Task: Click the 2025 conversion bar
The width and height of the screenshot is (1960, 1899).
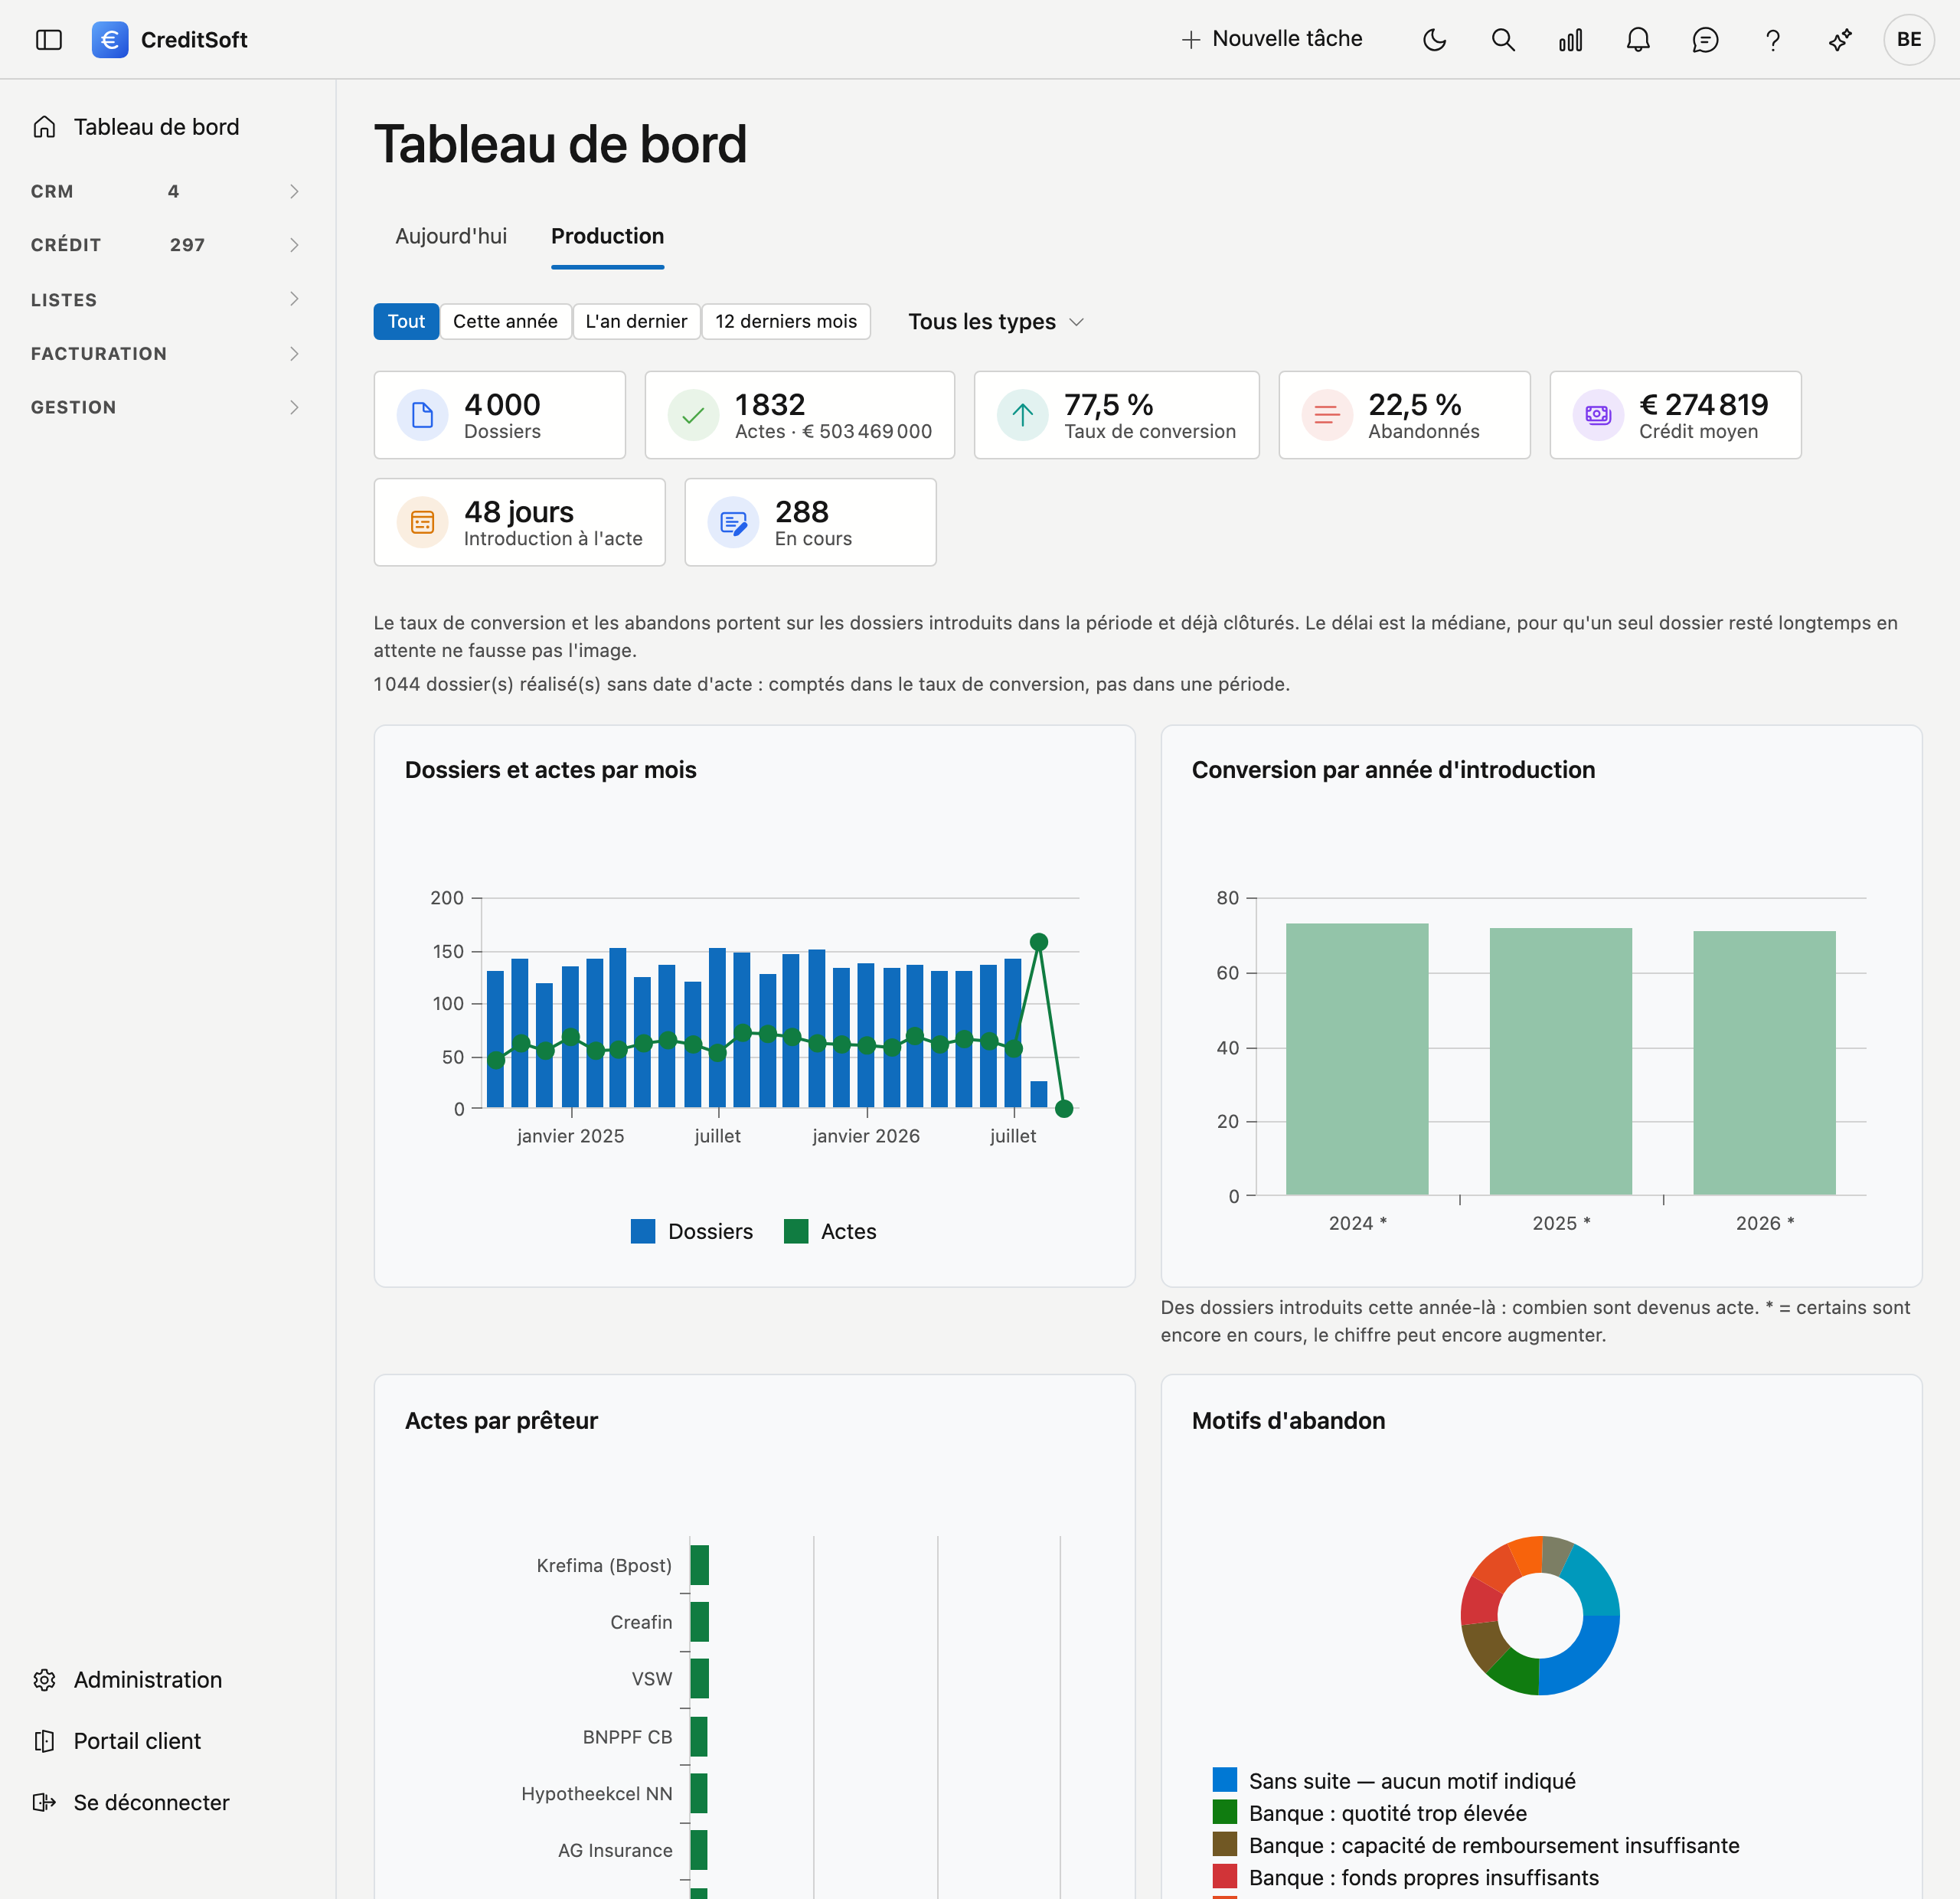Action: 1560,1061
